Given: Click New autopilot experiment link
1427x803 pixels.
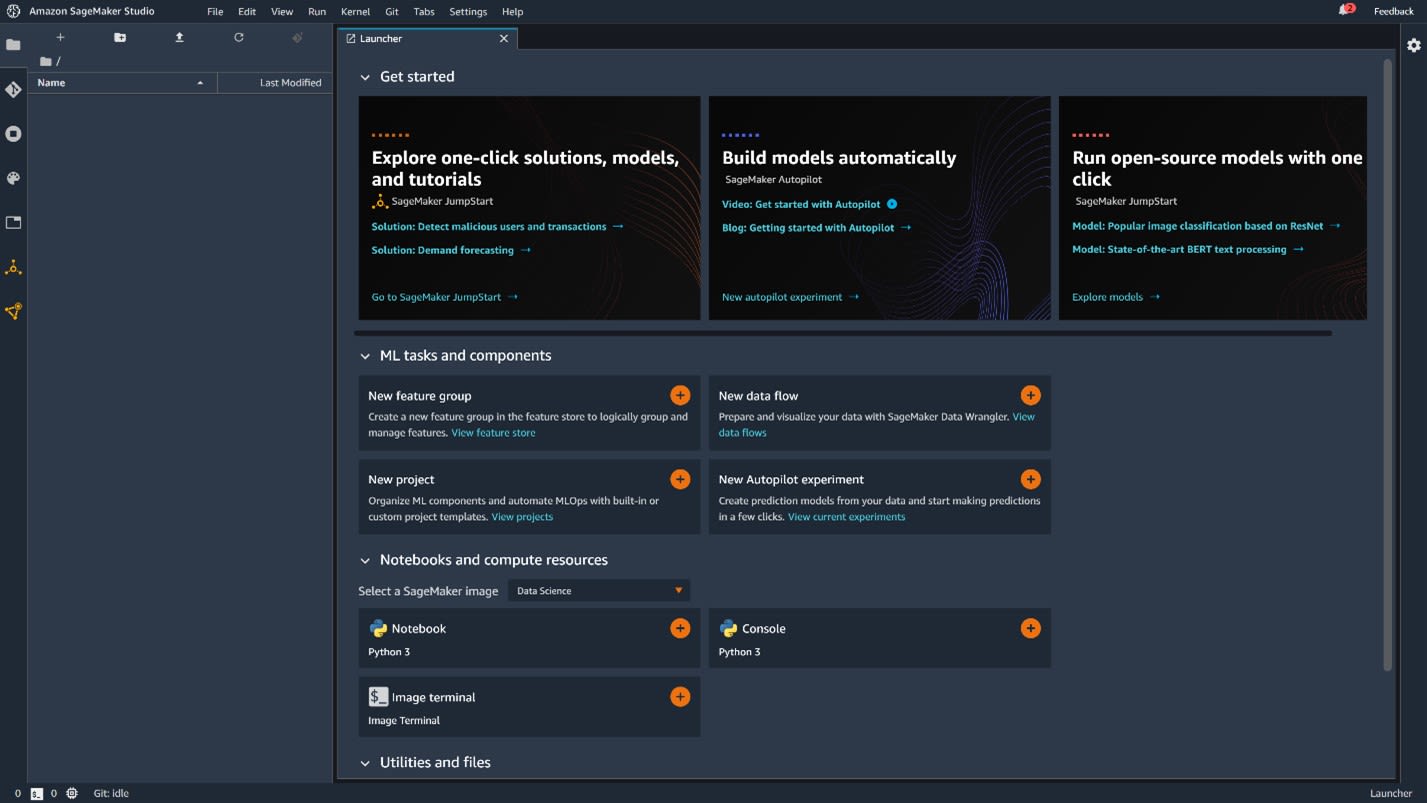Looking at the screenshot, I should (790, 297).
